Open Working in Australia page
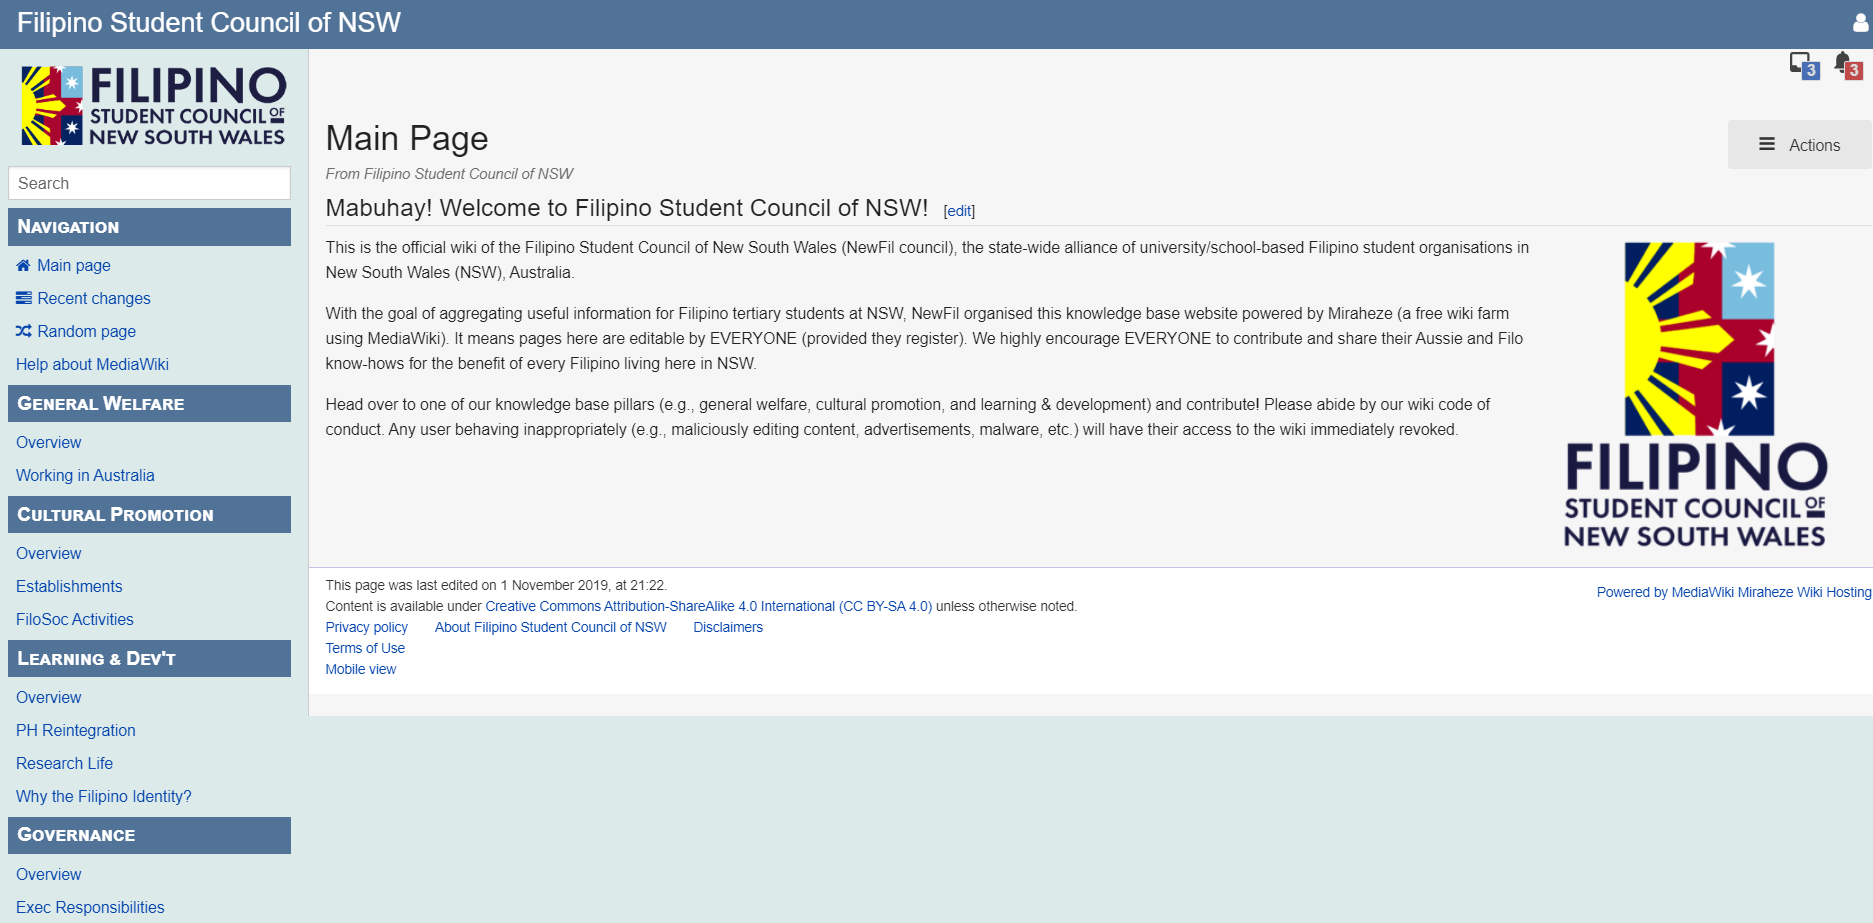 pos(85,475)
